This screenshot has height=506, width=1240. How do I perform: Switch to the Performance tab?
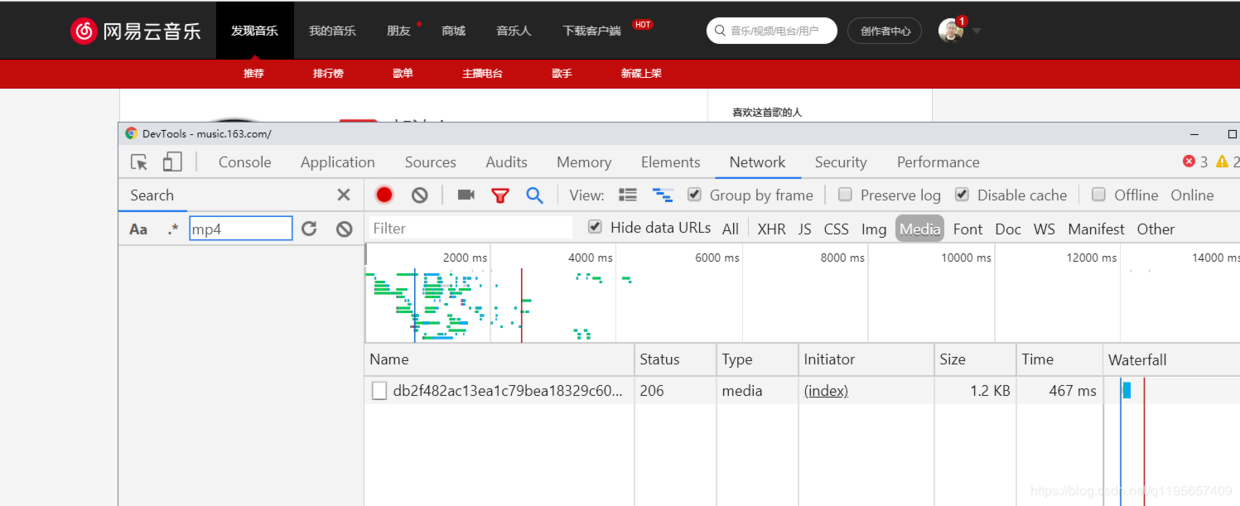coord(938,162)
